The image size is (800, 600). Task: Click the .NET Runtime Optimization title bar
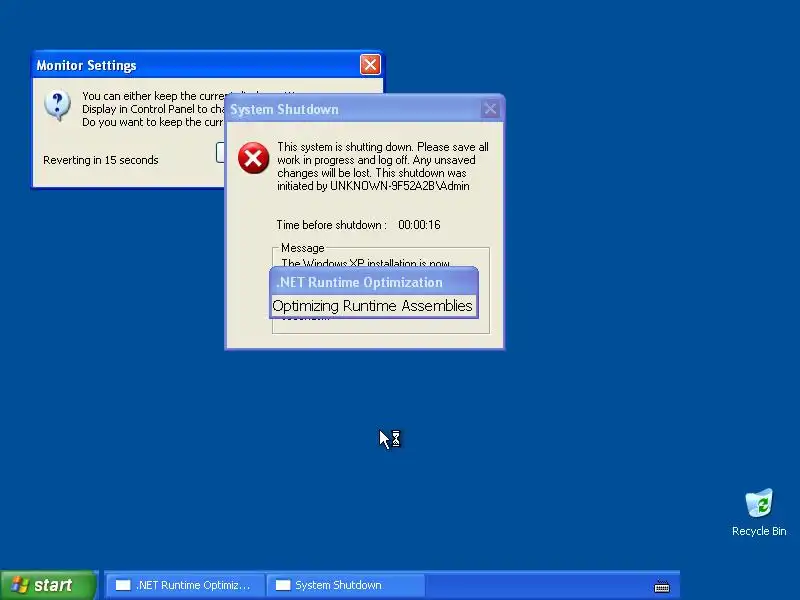[x=374, y=282]
